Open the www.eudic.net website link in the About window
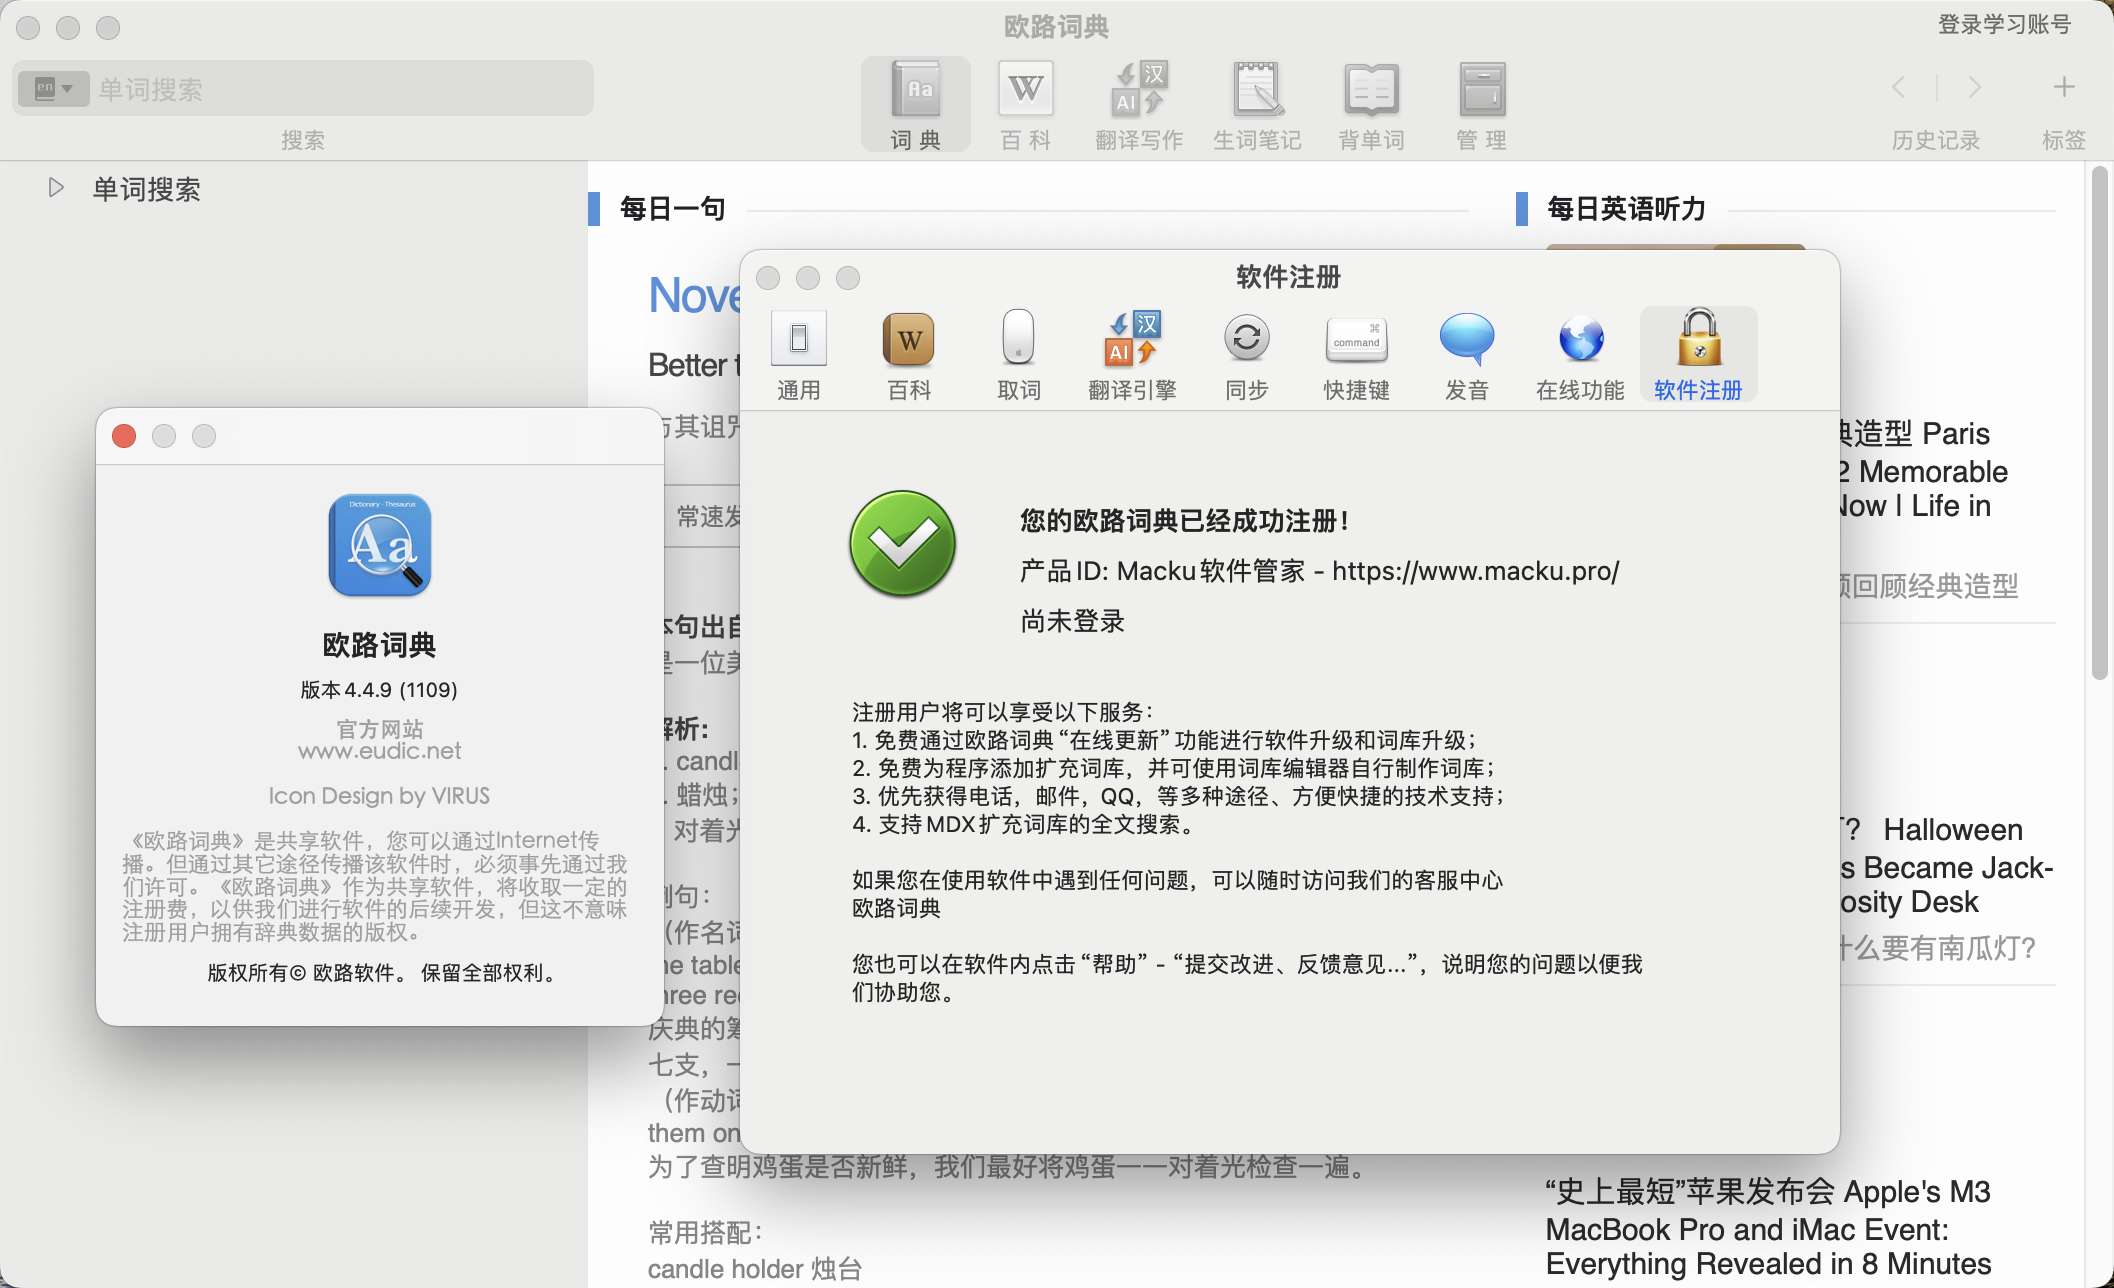The width and height of the screenshot is (2114, 1288). (380, 751)
